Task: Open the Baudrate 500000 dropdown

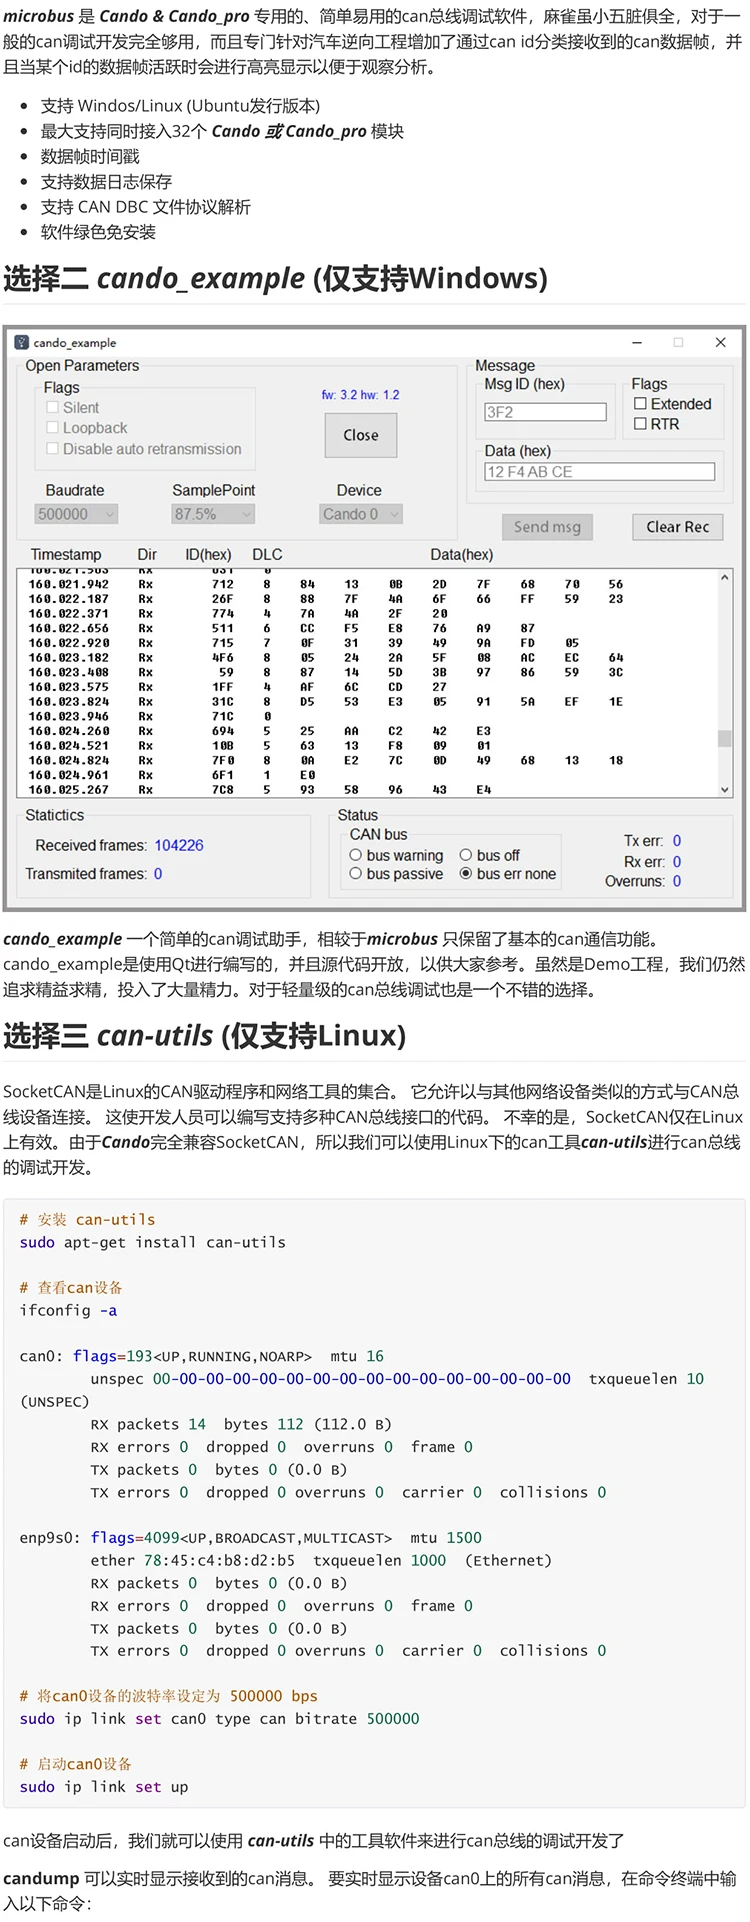Action: point(76,514)
